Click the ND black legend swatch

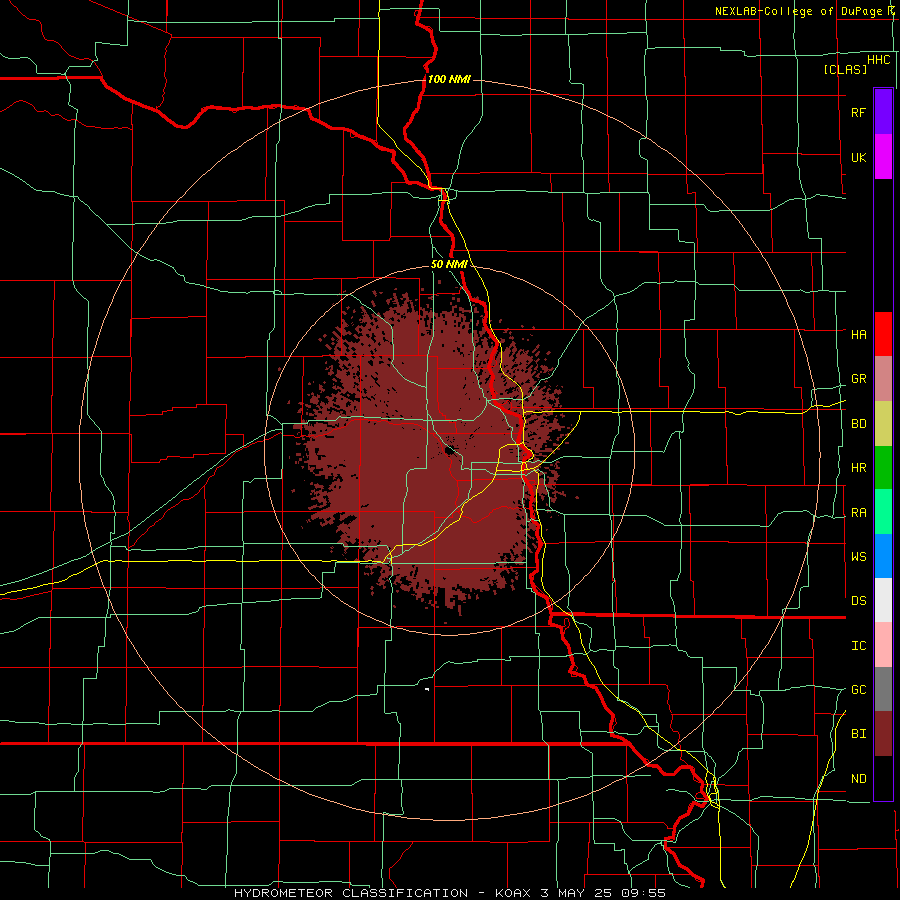[883, 778]
